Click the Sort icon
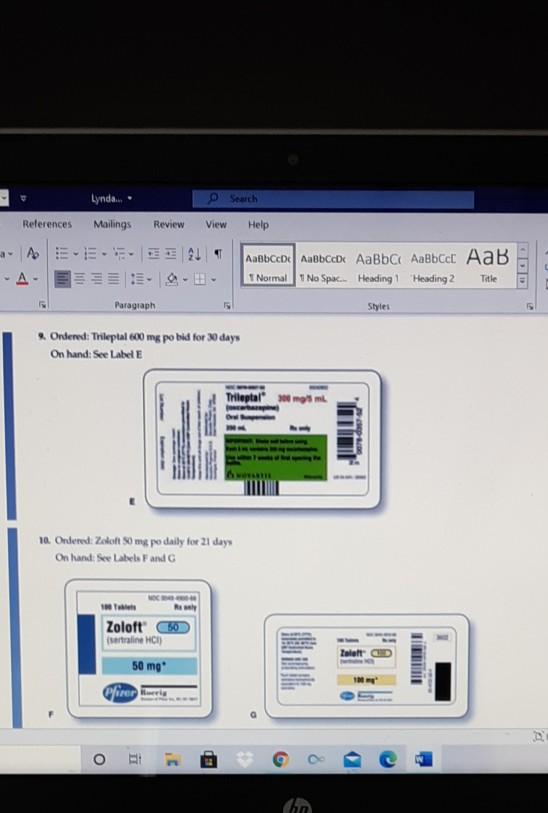Image resolution: width=548 pixels, height=813 pixels. (194, 254)
